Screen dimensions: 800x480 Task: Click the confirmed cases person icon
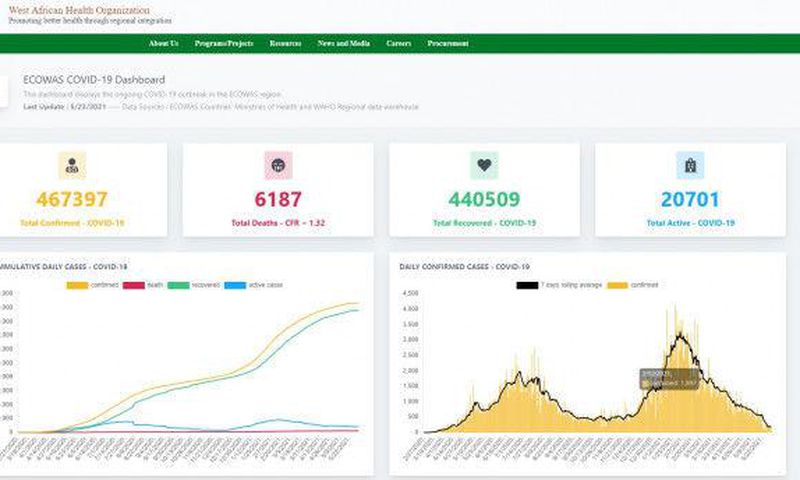[72, 165]
